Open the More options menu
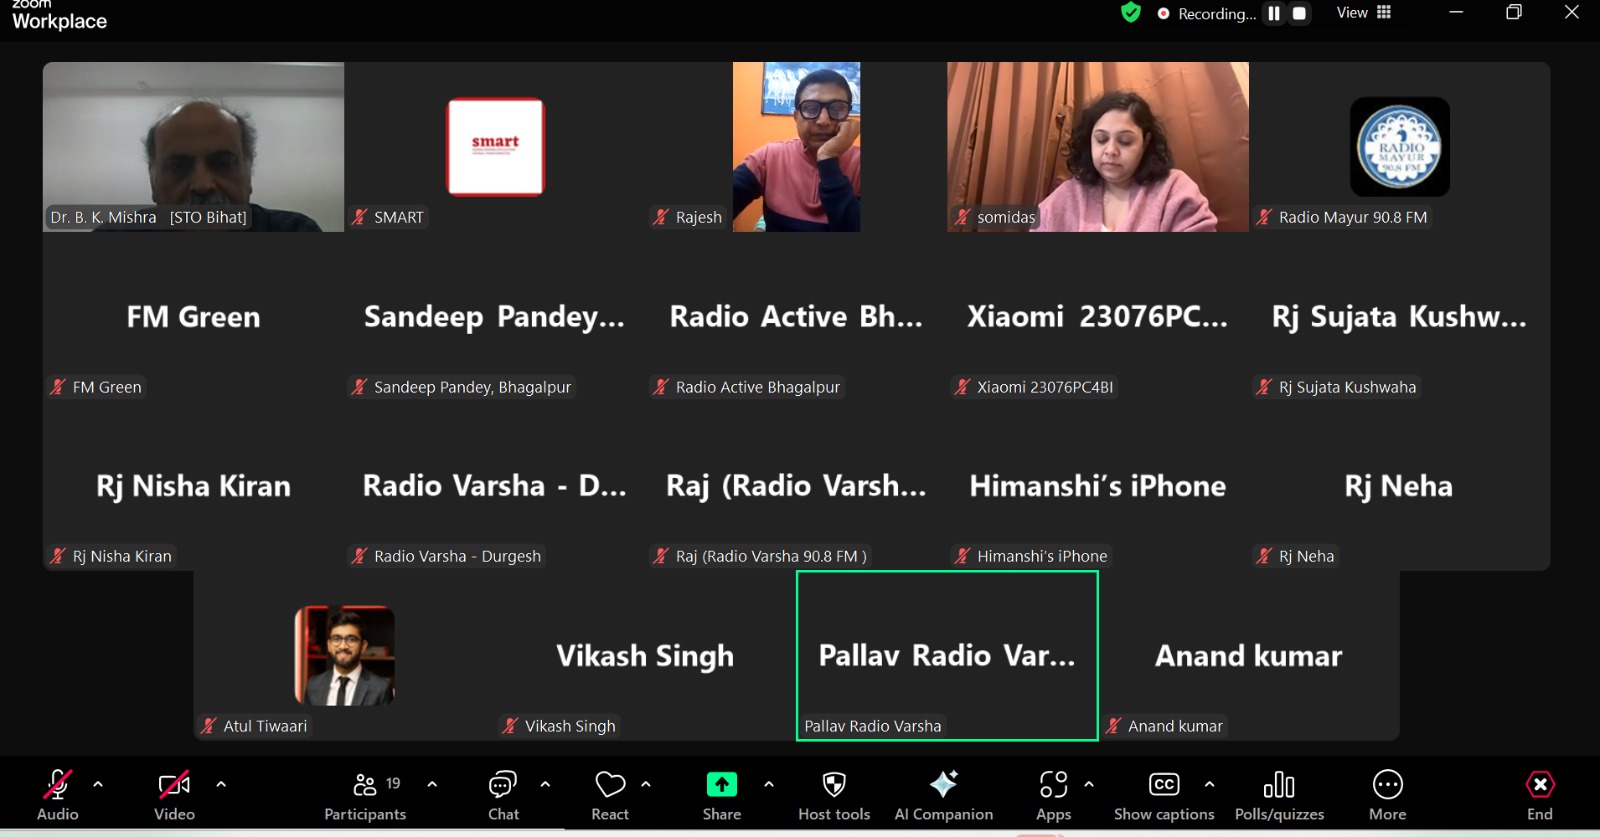This screenshot has height=837, width=1600. [1387, 796]
